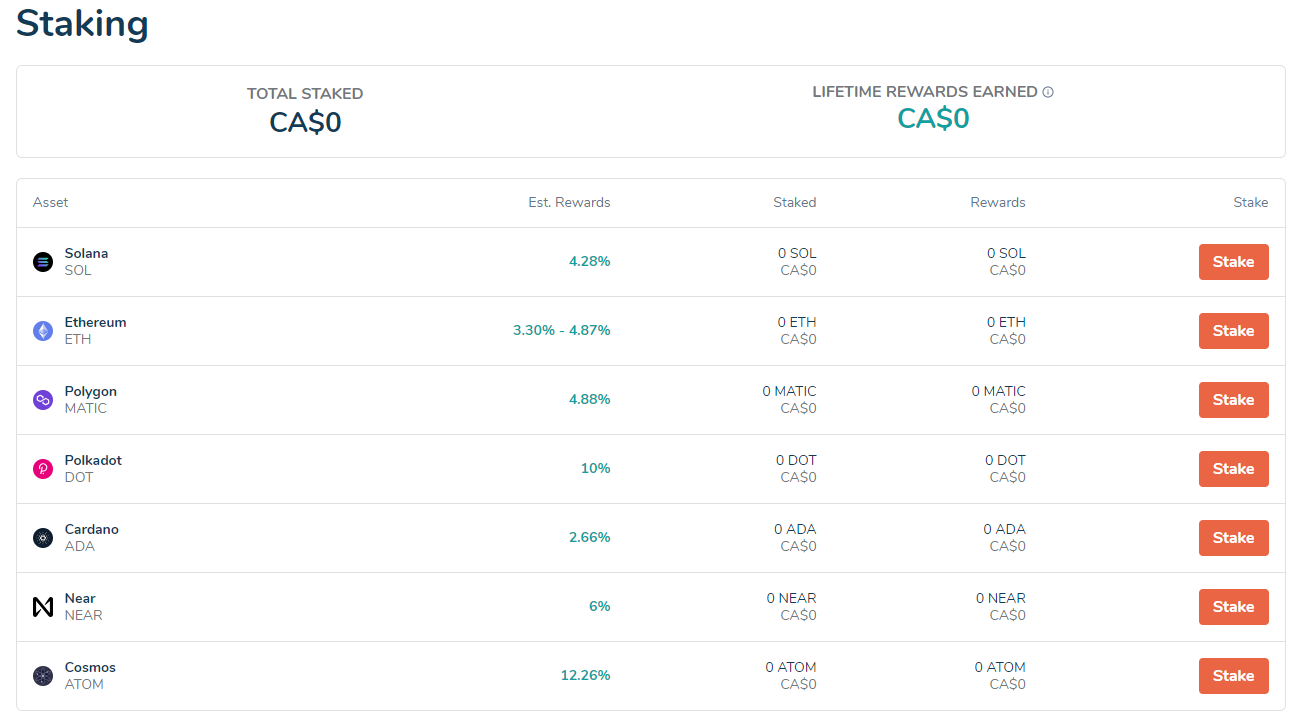Click the Ethereum coin icon
Image resolution: width=1296 pixels, height=718 pixels.
(42, 330)
